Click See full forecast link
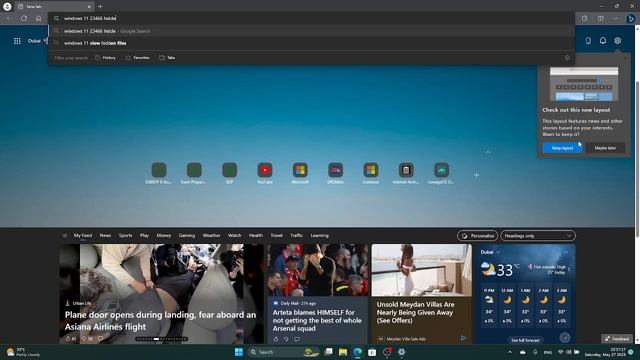The width and height of the screenshot is (640, 360). 525,340
